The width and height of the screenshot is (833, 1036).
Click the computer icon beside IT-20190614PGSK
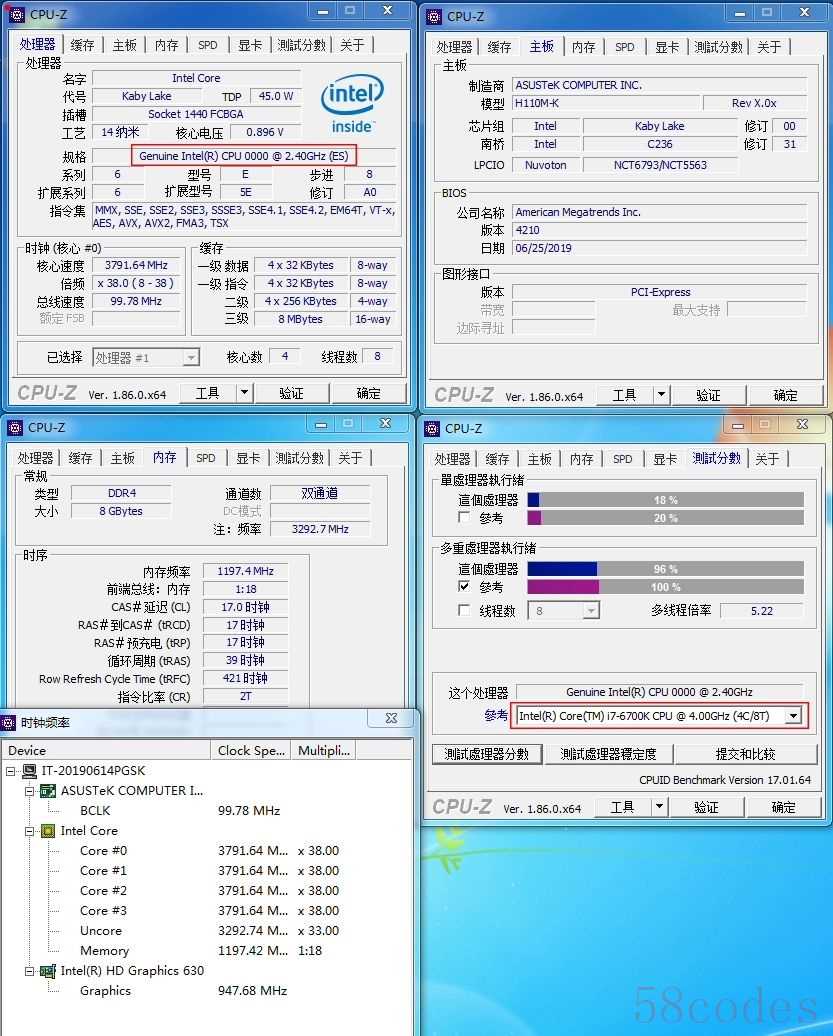click(x=30, y=770)
